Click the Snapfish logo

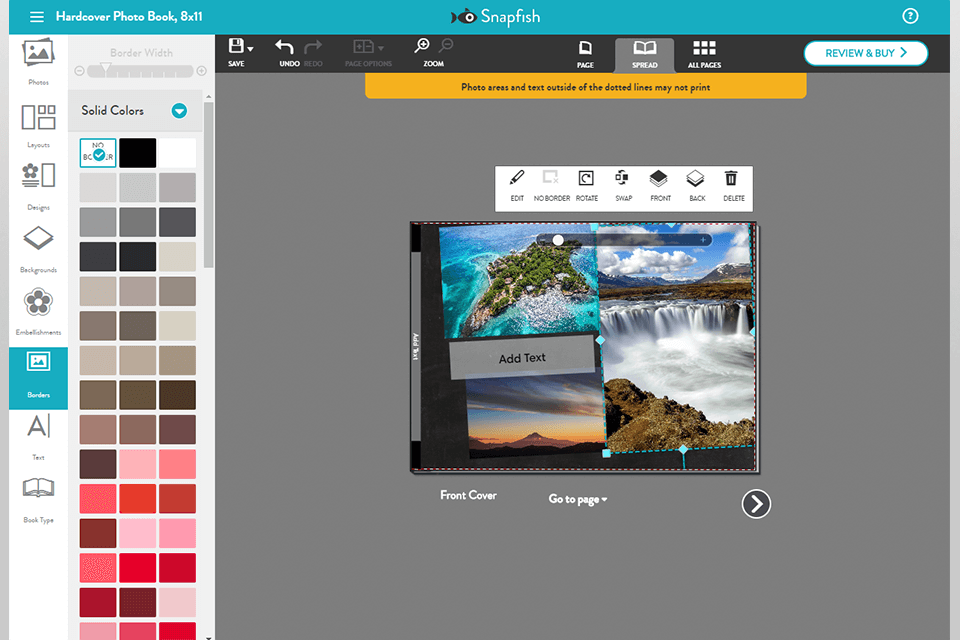[x=495, y=17]
